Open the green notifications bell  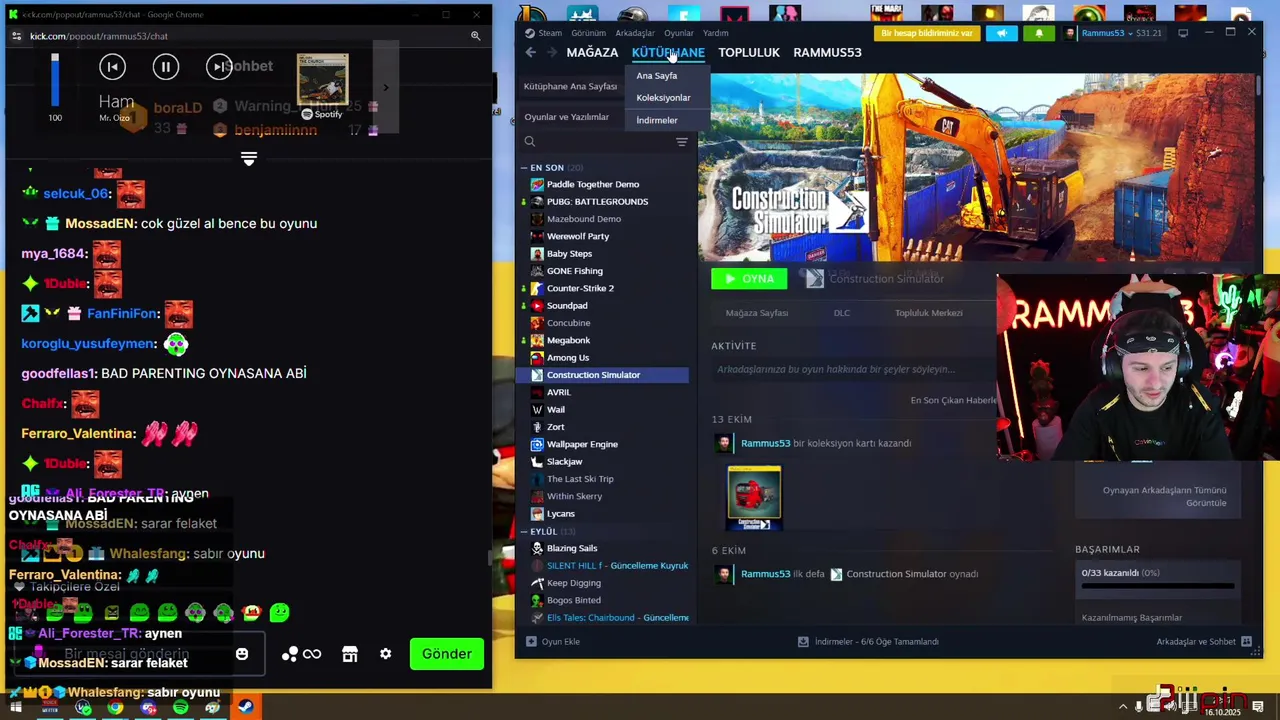point(1039,33)
